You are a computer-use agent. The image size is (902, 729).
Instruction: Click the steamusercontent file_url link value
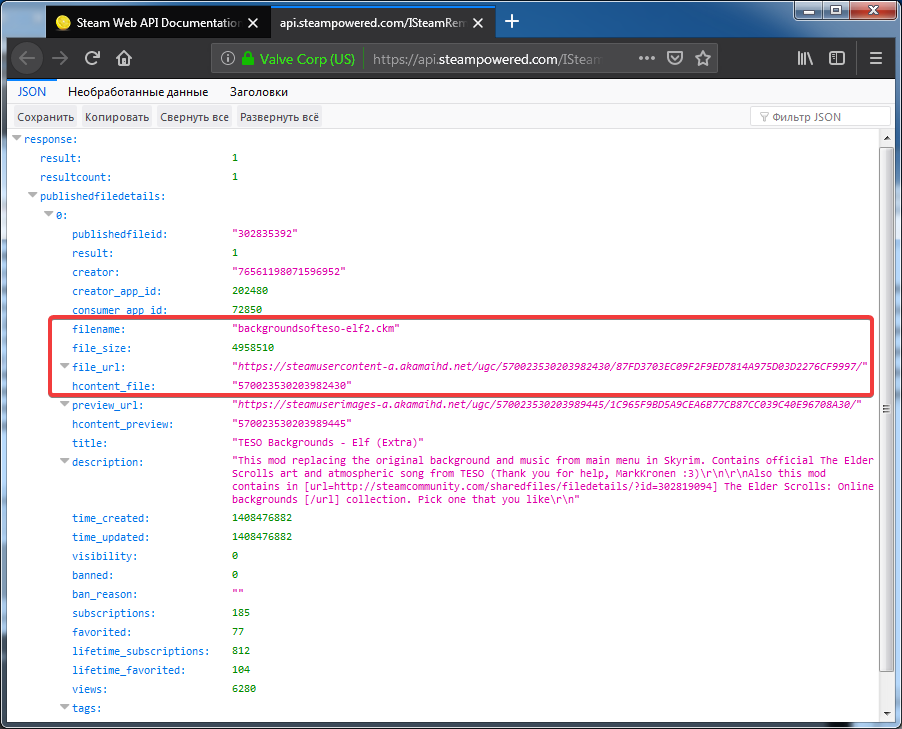click(x=549, y=367)
